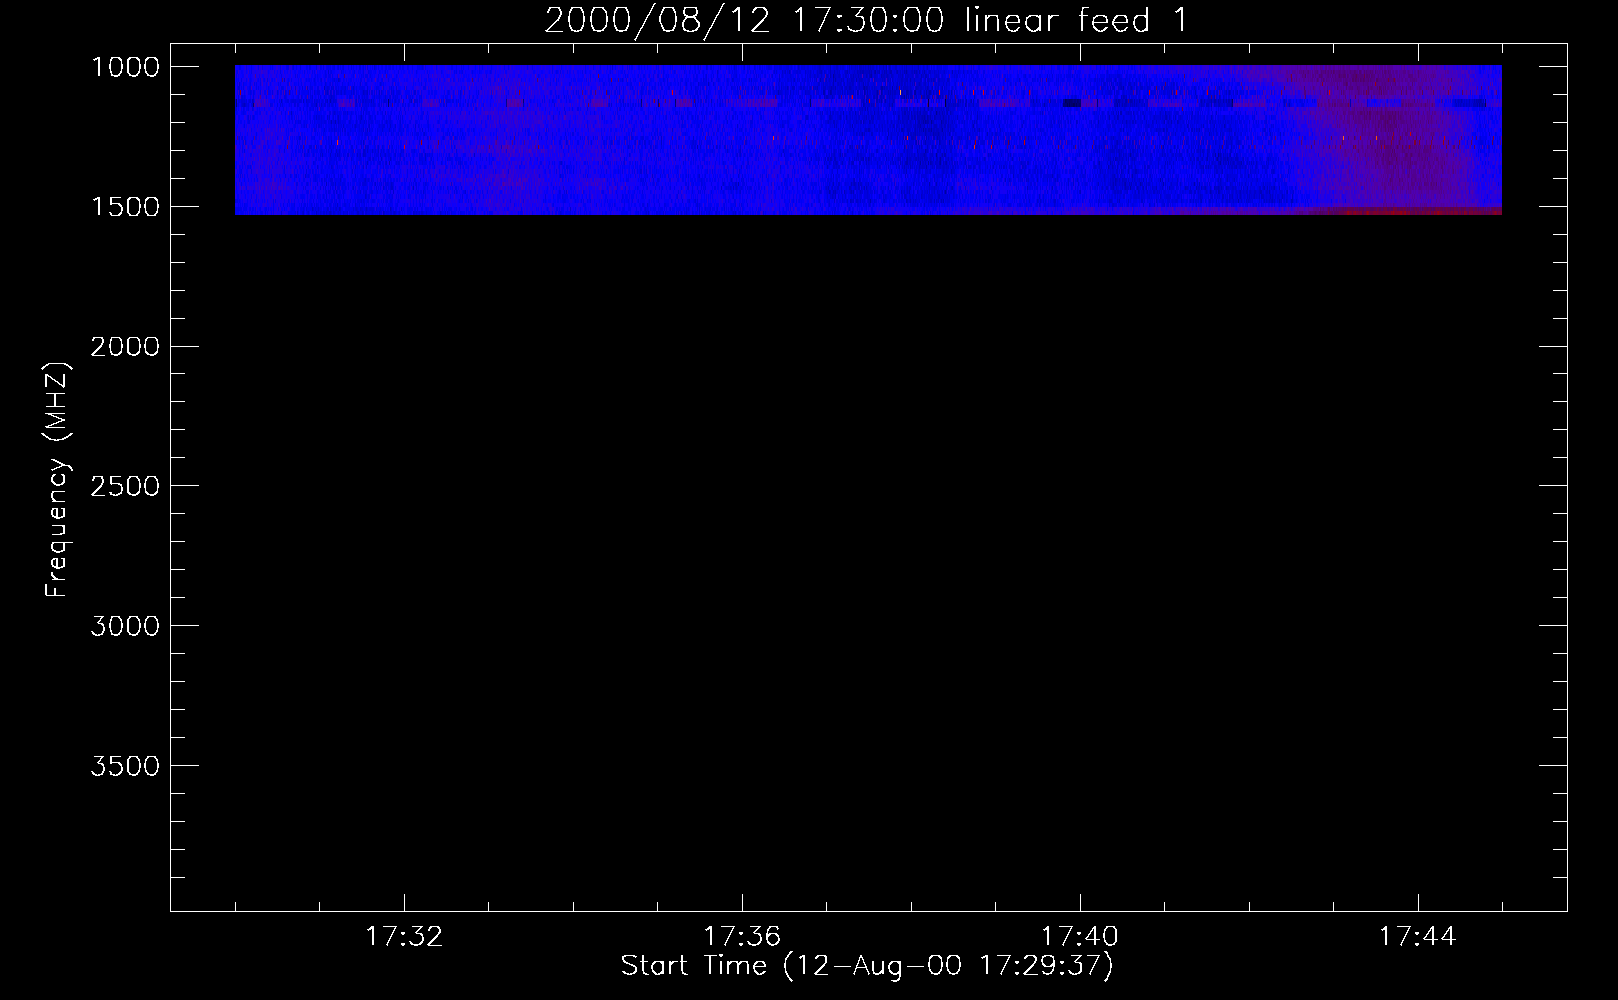Click the 2000 frequency tick label
The height and width of the screenshot is (1000, 1618).
point(125,347)
